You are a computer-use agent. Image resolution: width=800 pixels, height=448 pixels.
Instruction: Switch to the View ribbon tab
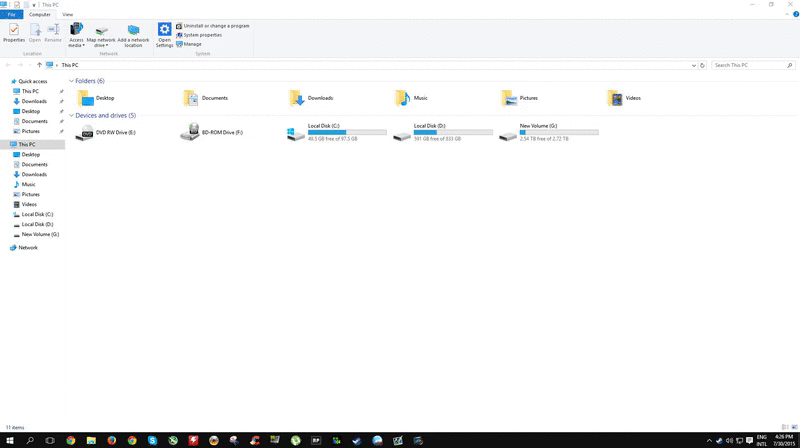click(67, 14)
